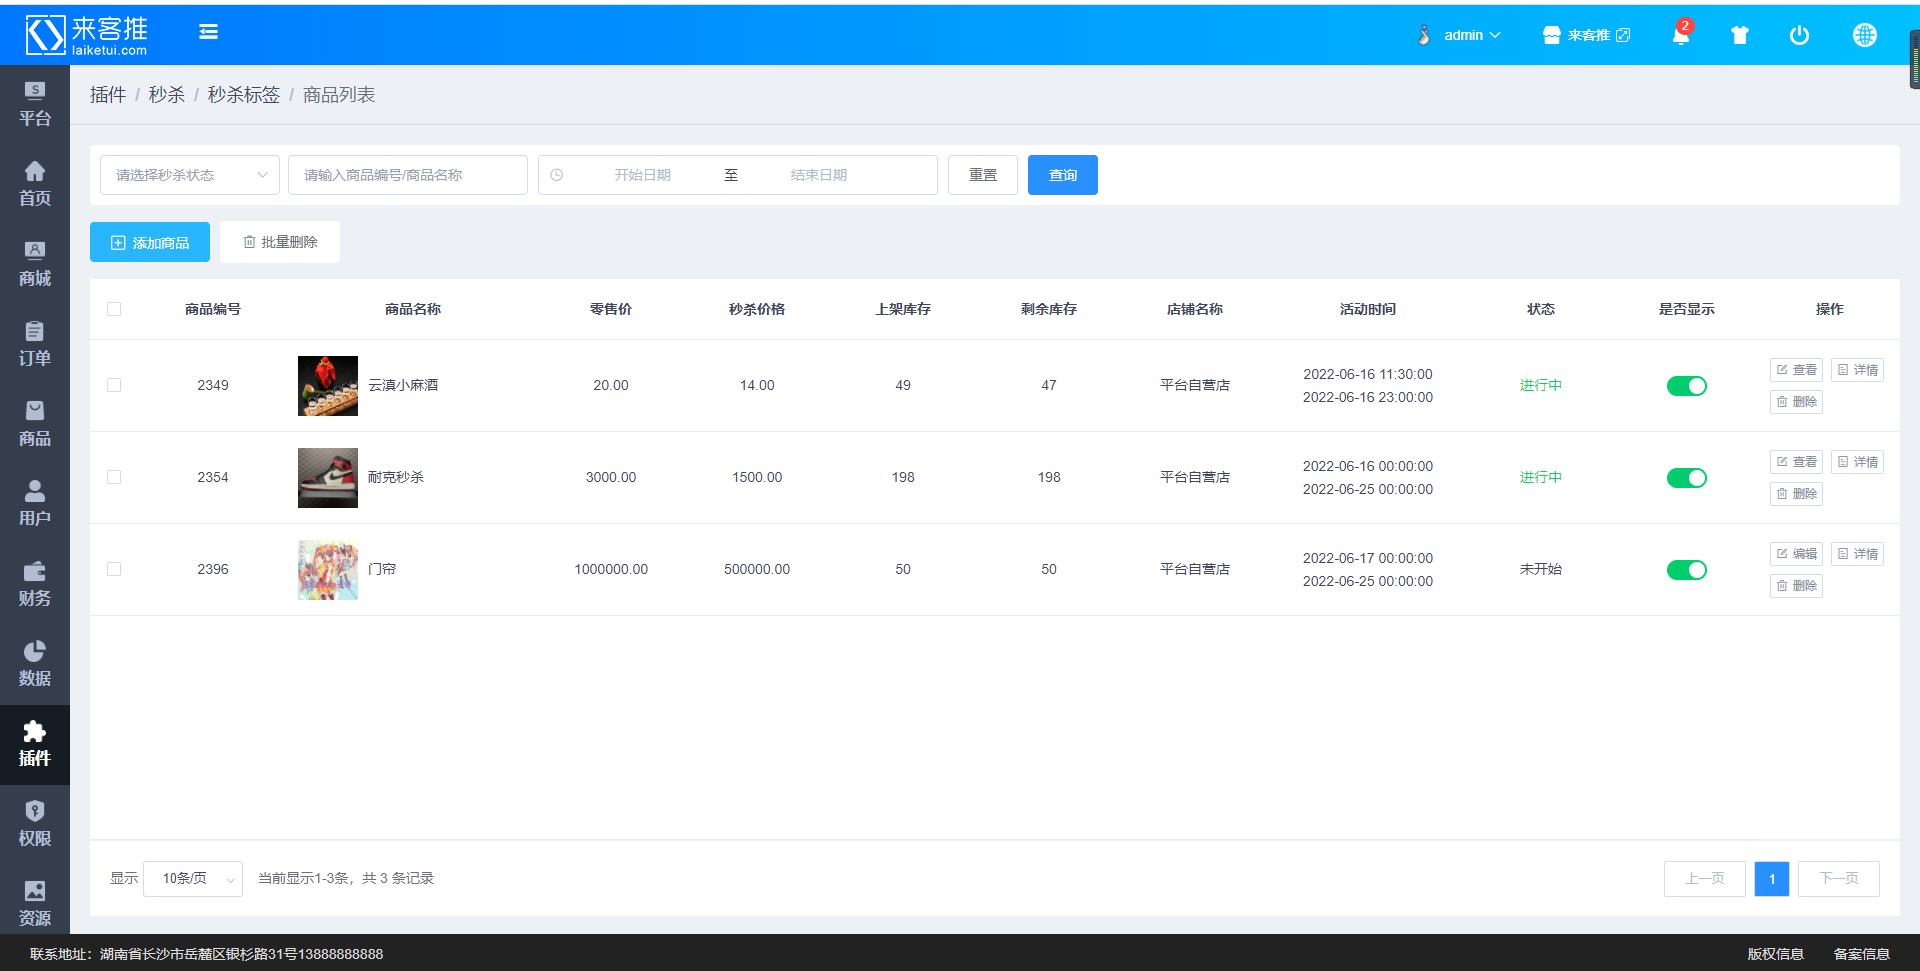Toggle display switch for 门帘
Viewport: 1920px width, 971px height.
[1687, 570]
